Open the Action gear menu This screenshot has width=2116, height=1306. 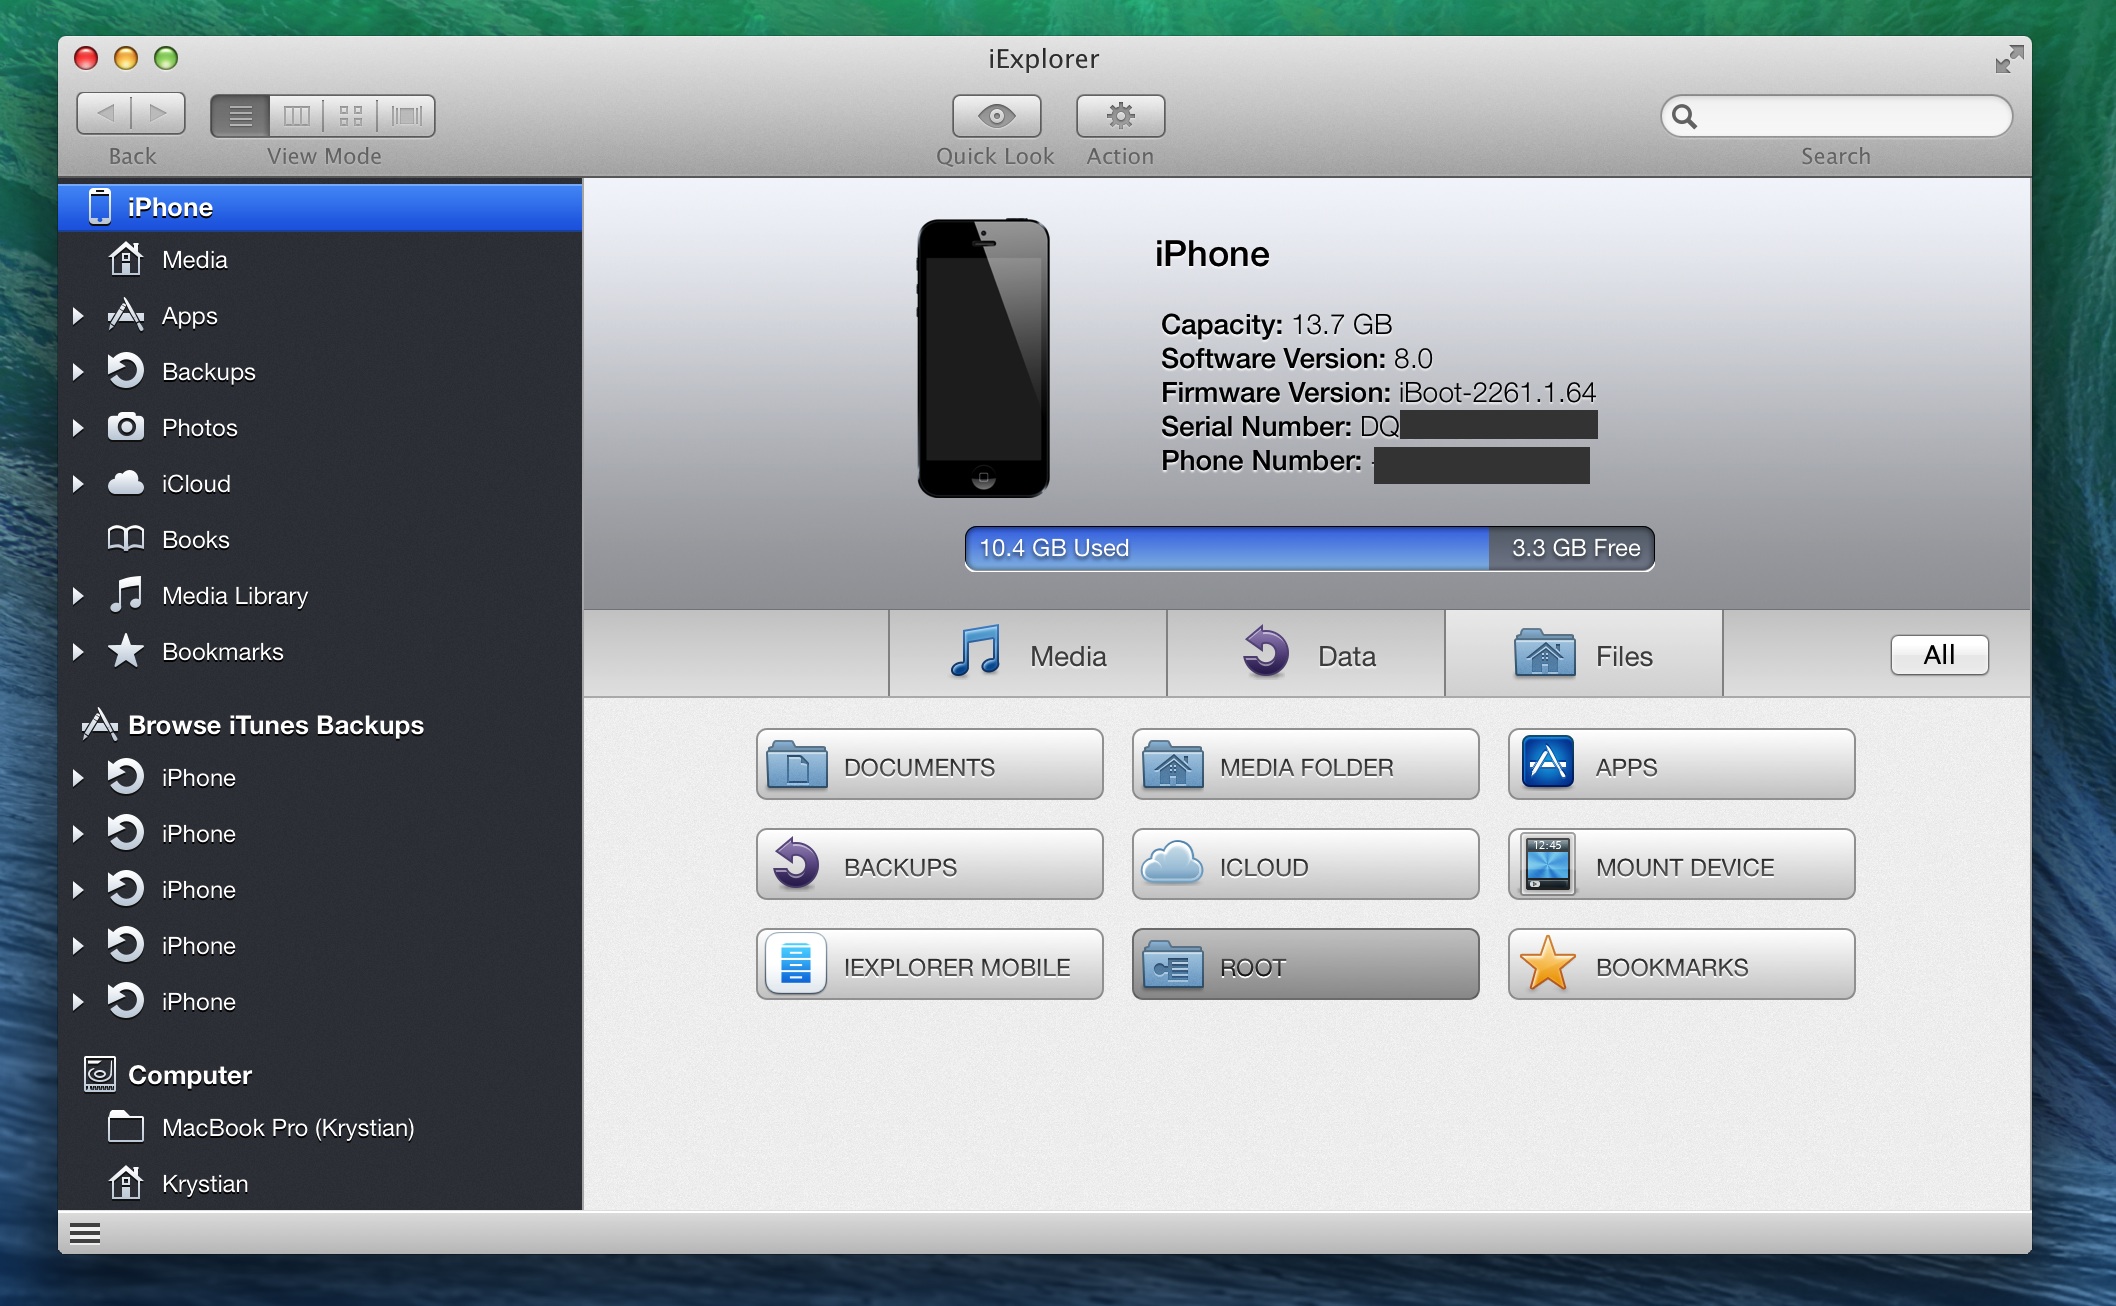(x=1120, y=116)
